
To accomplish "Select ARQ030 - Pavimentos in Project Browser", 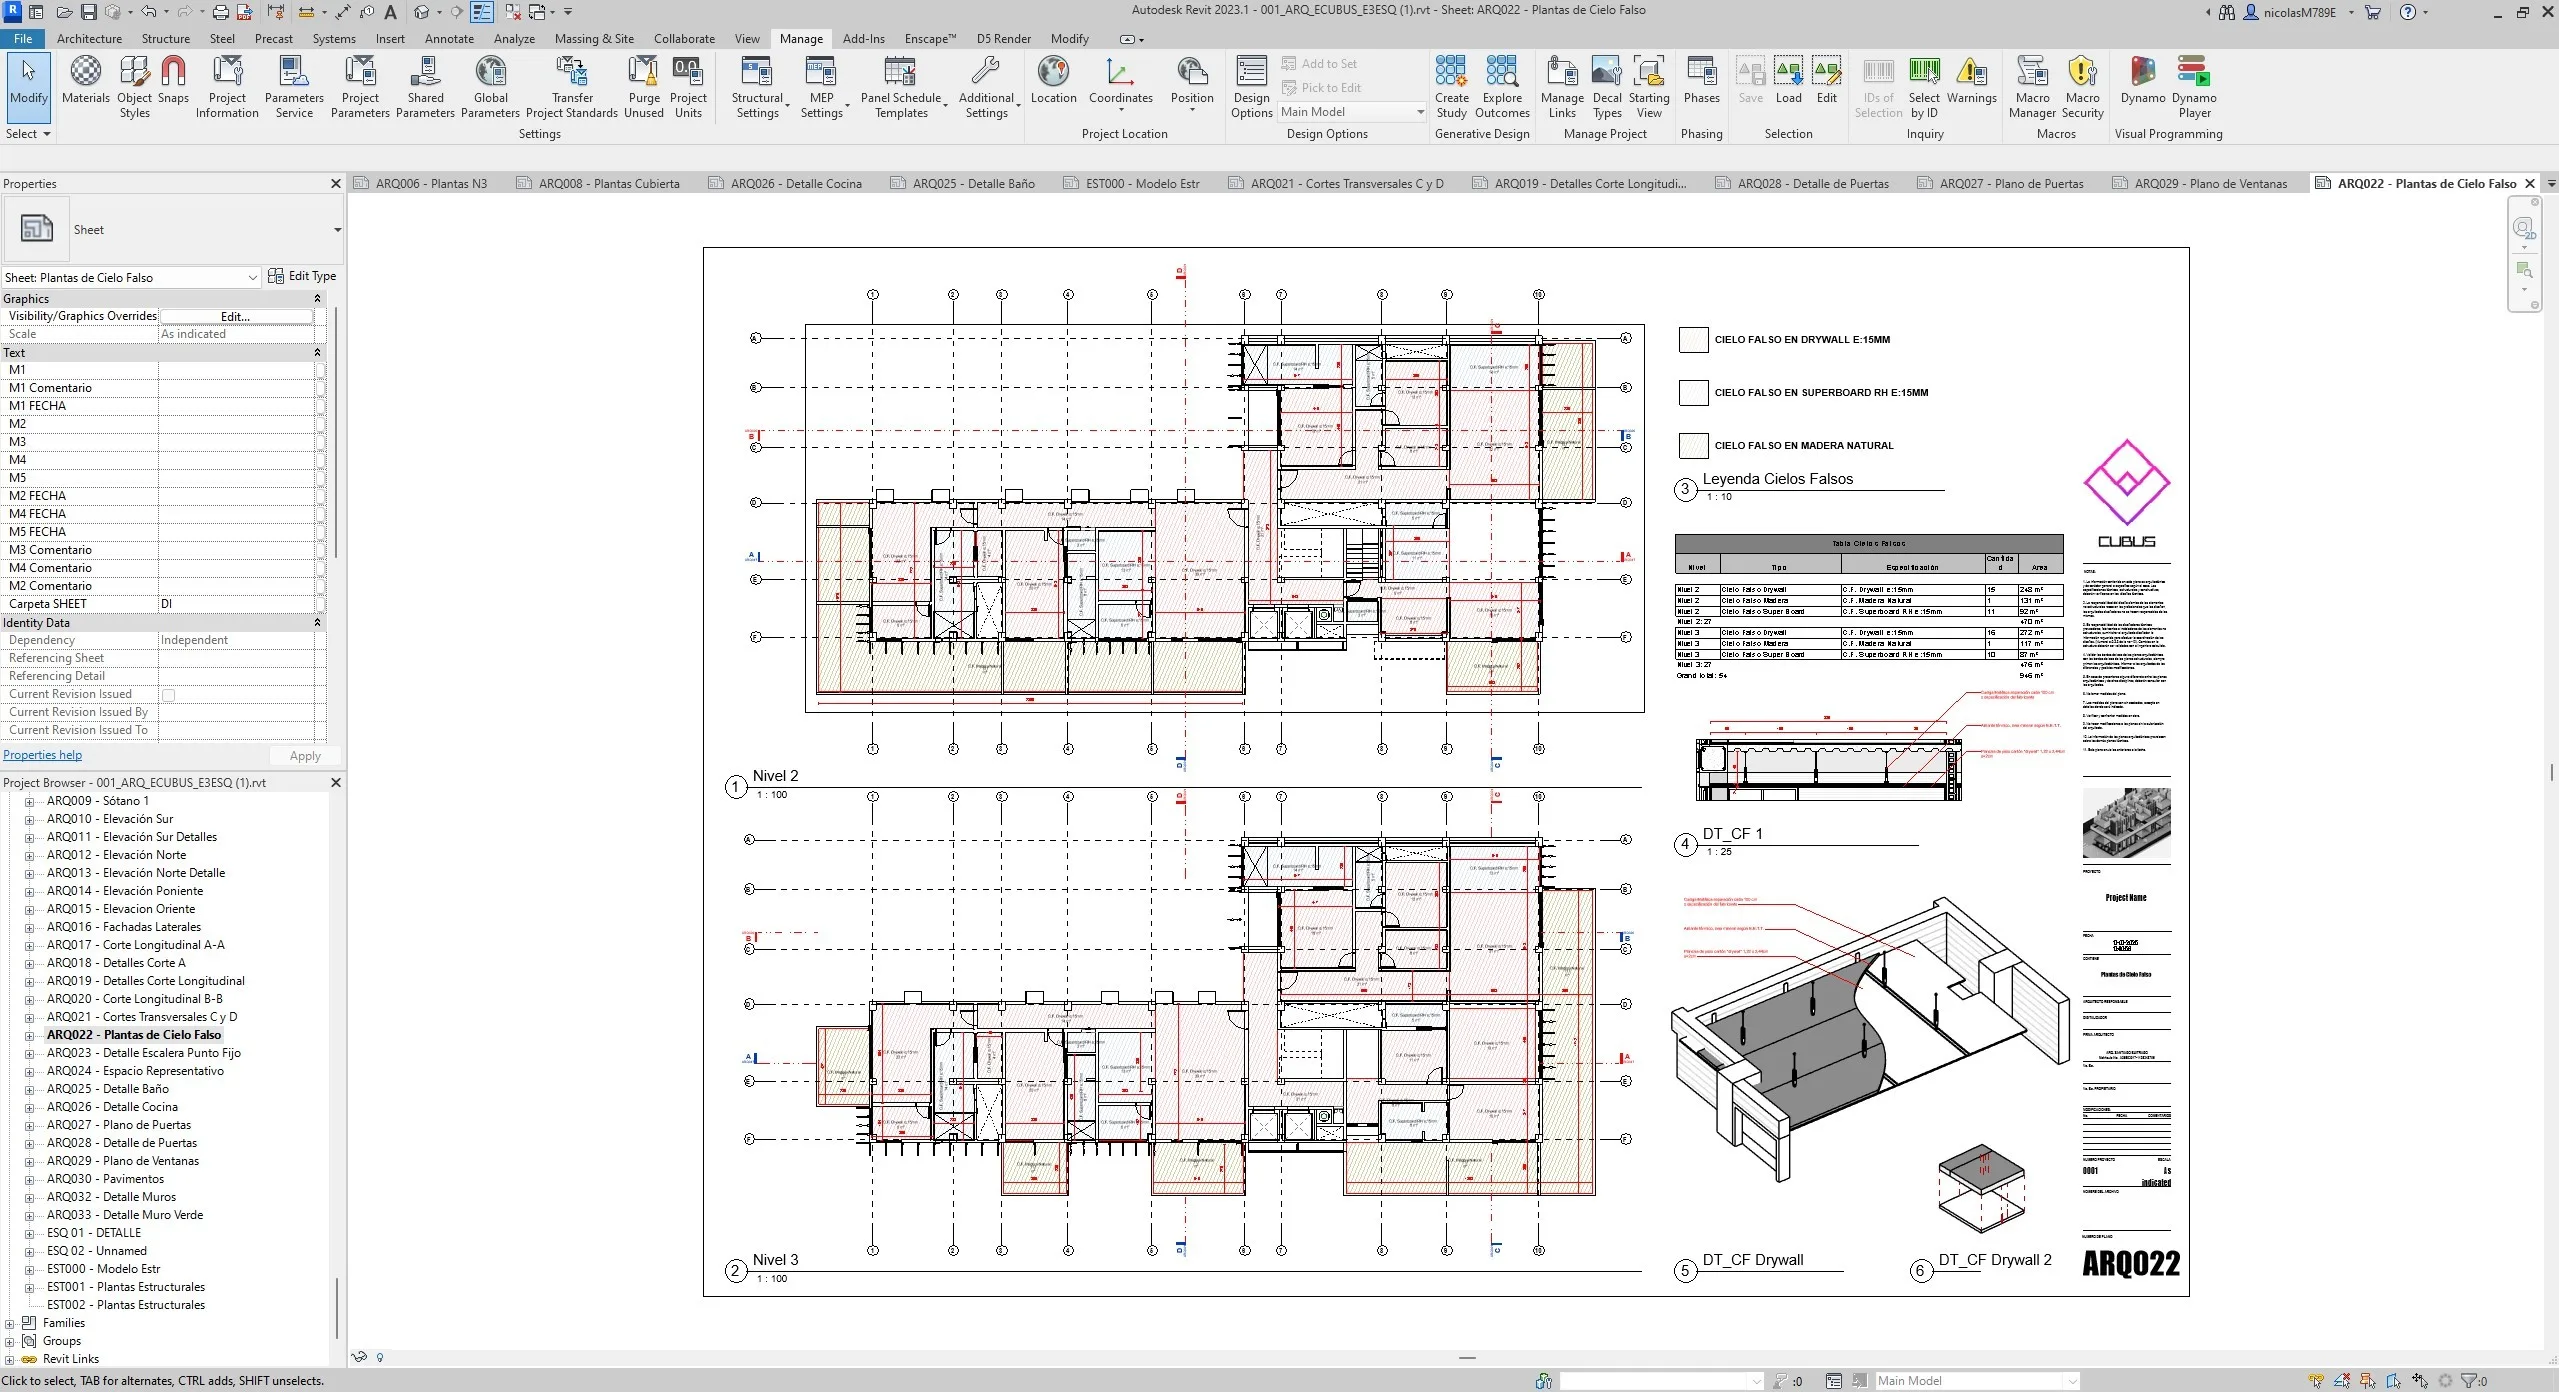I will point(105,1179).
